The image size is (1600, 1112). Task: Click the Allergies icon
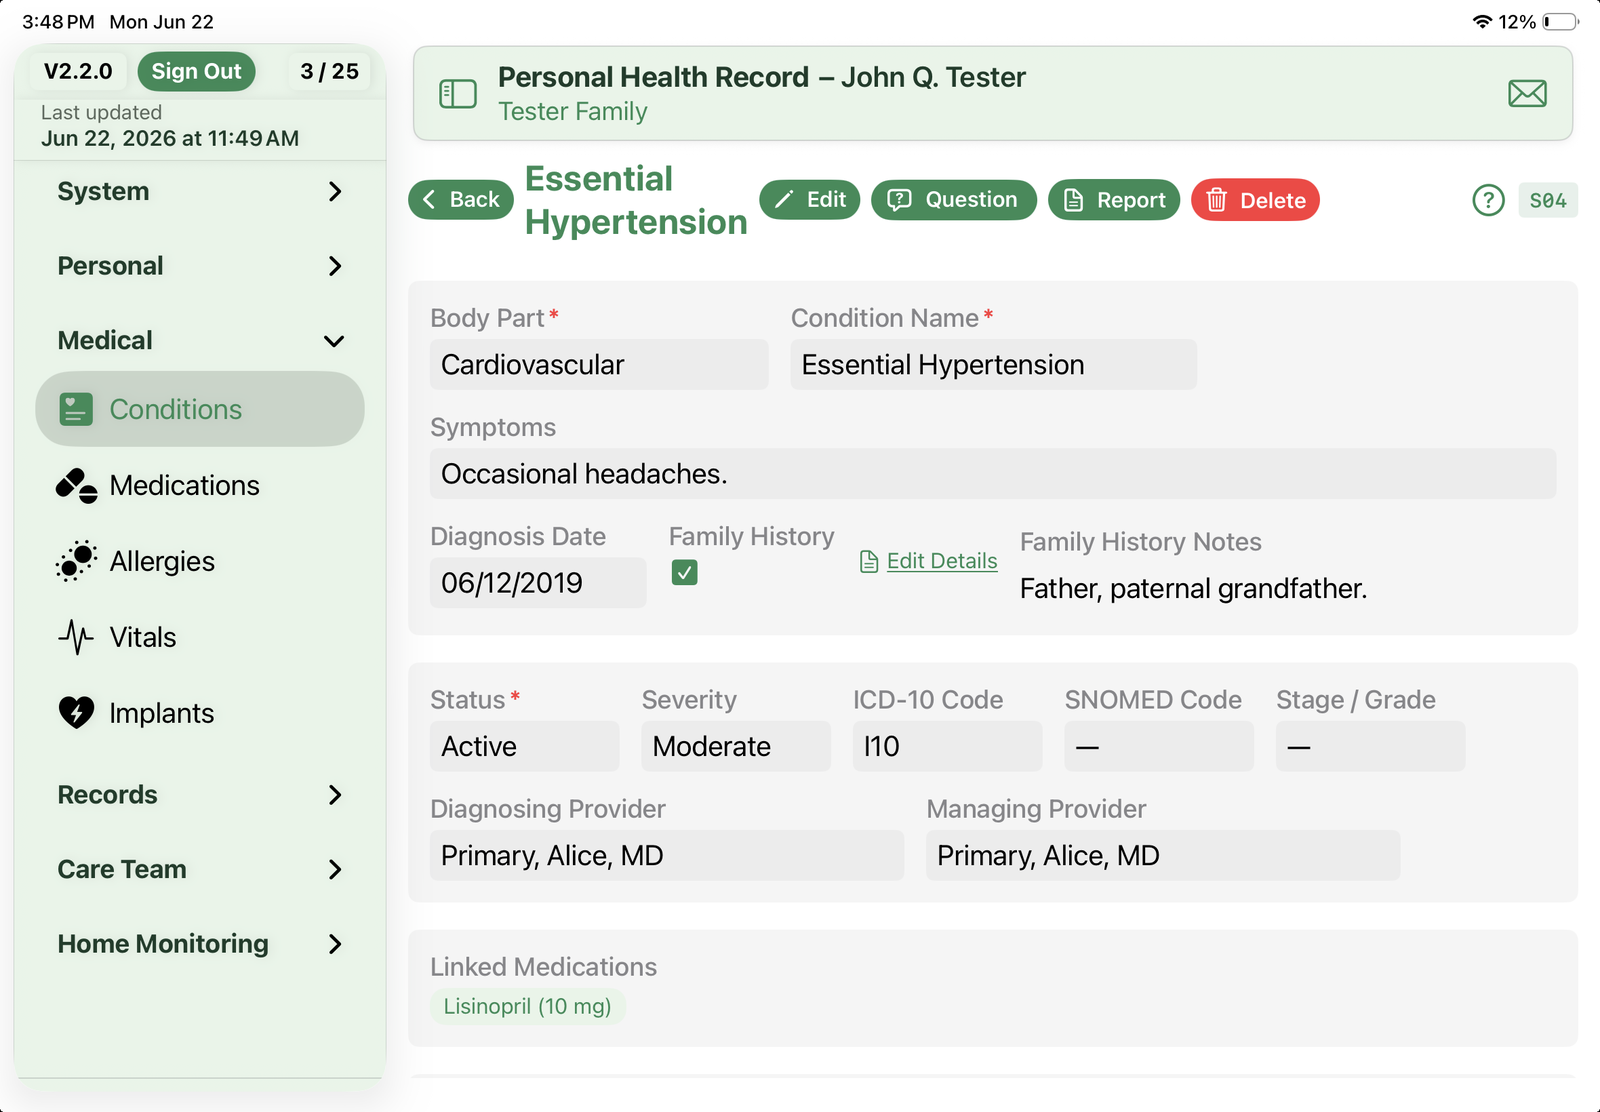[x=76, y=561]
